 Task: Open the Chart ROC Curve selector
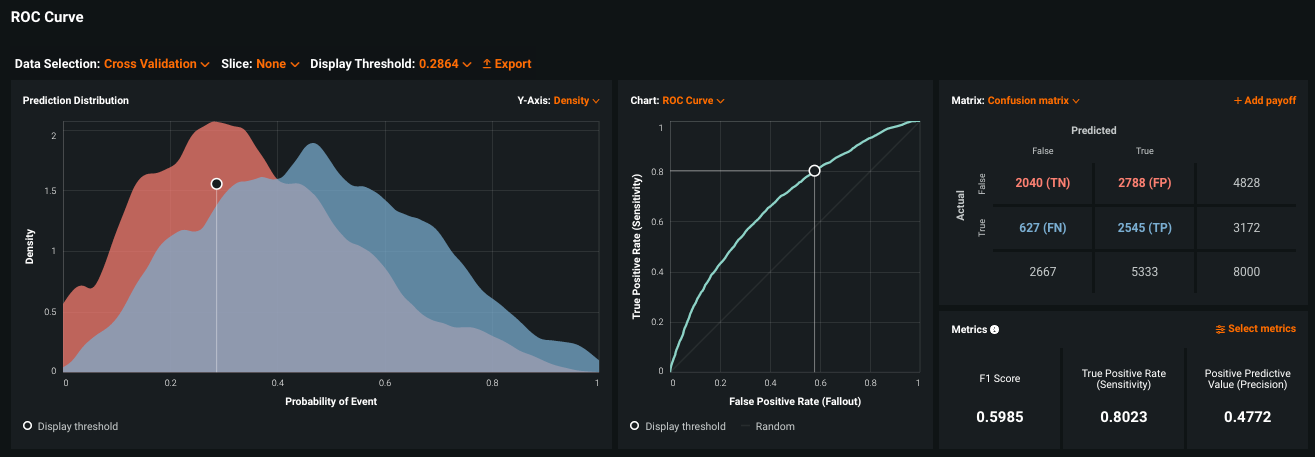pyautogui.click(x=692, y=101)
